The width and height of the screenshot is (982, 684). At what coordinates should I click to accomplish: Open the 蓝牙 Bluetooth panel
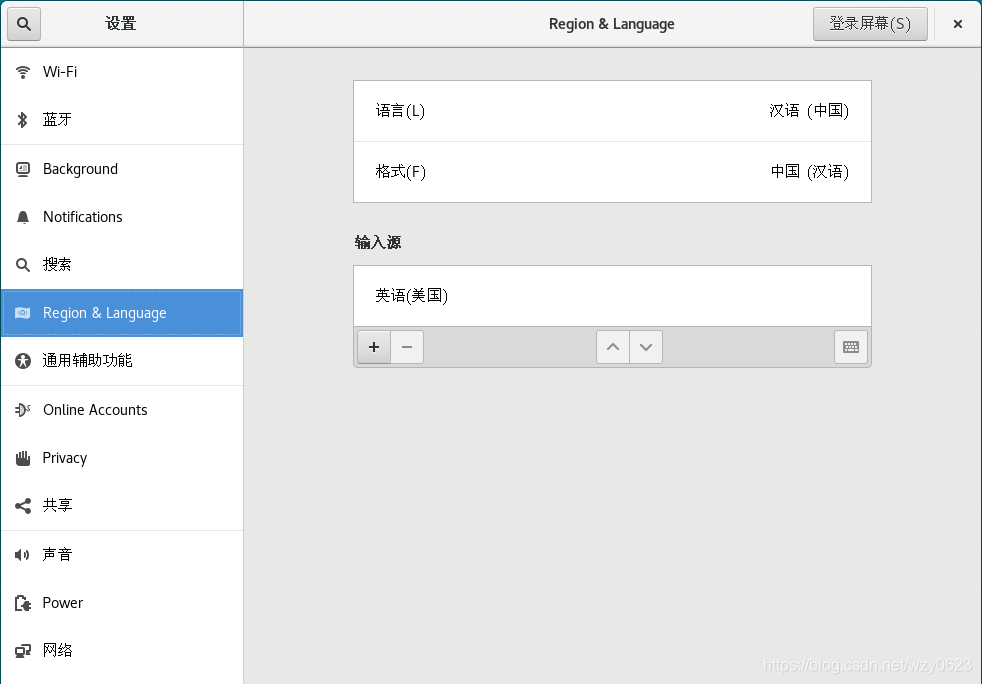click(x=122, y=120)
